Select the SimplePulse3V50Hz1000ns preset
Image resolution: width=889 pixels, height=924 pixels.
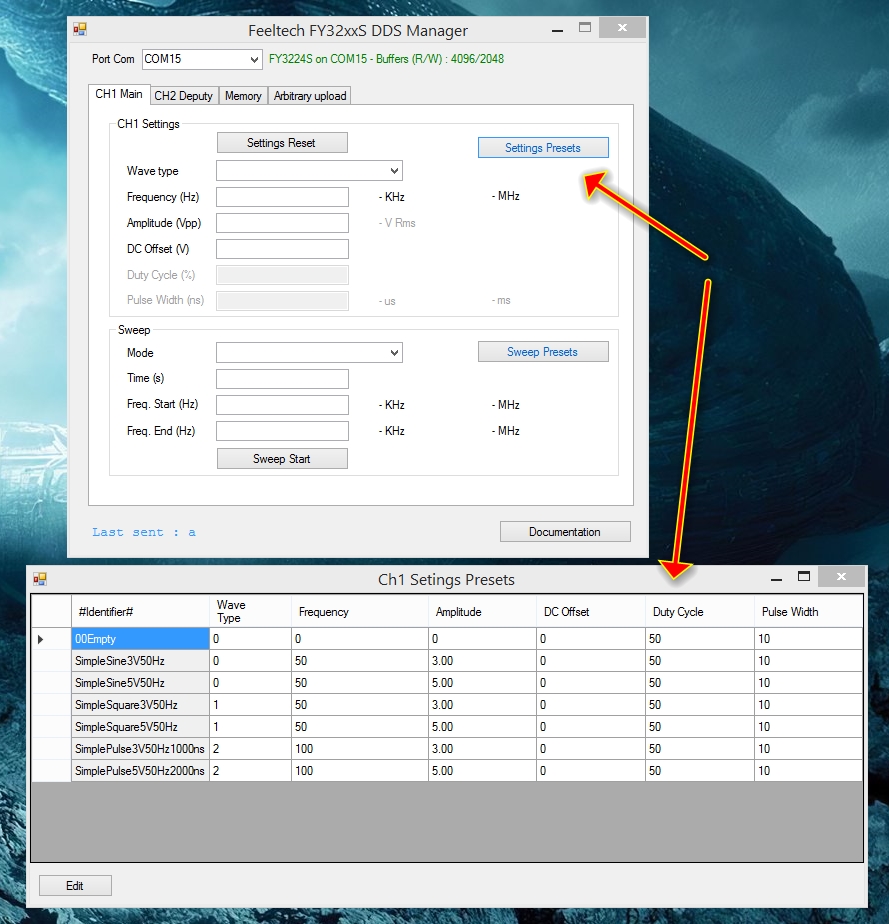(140, 749)
